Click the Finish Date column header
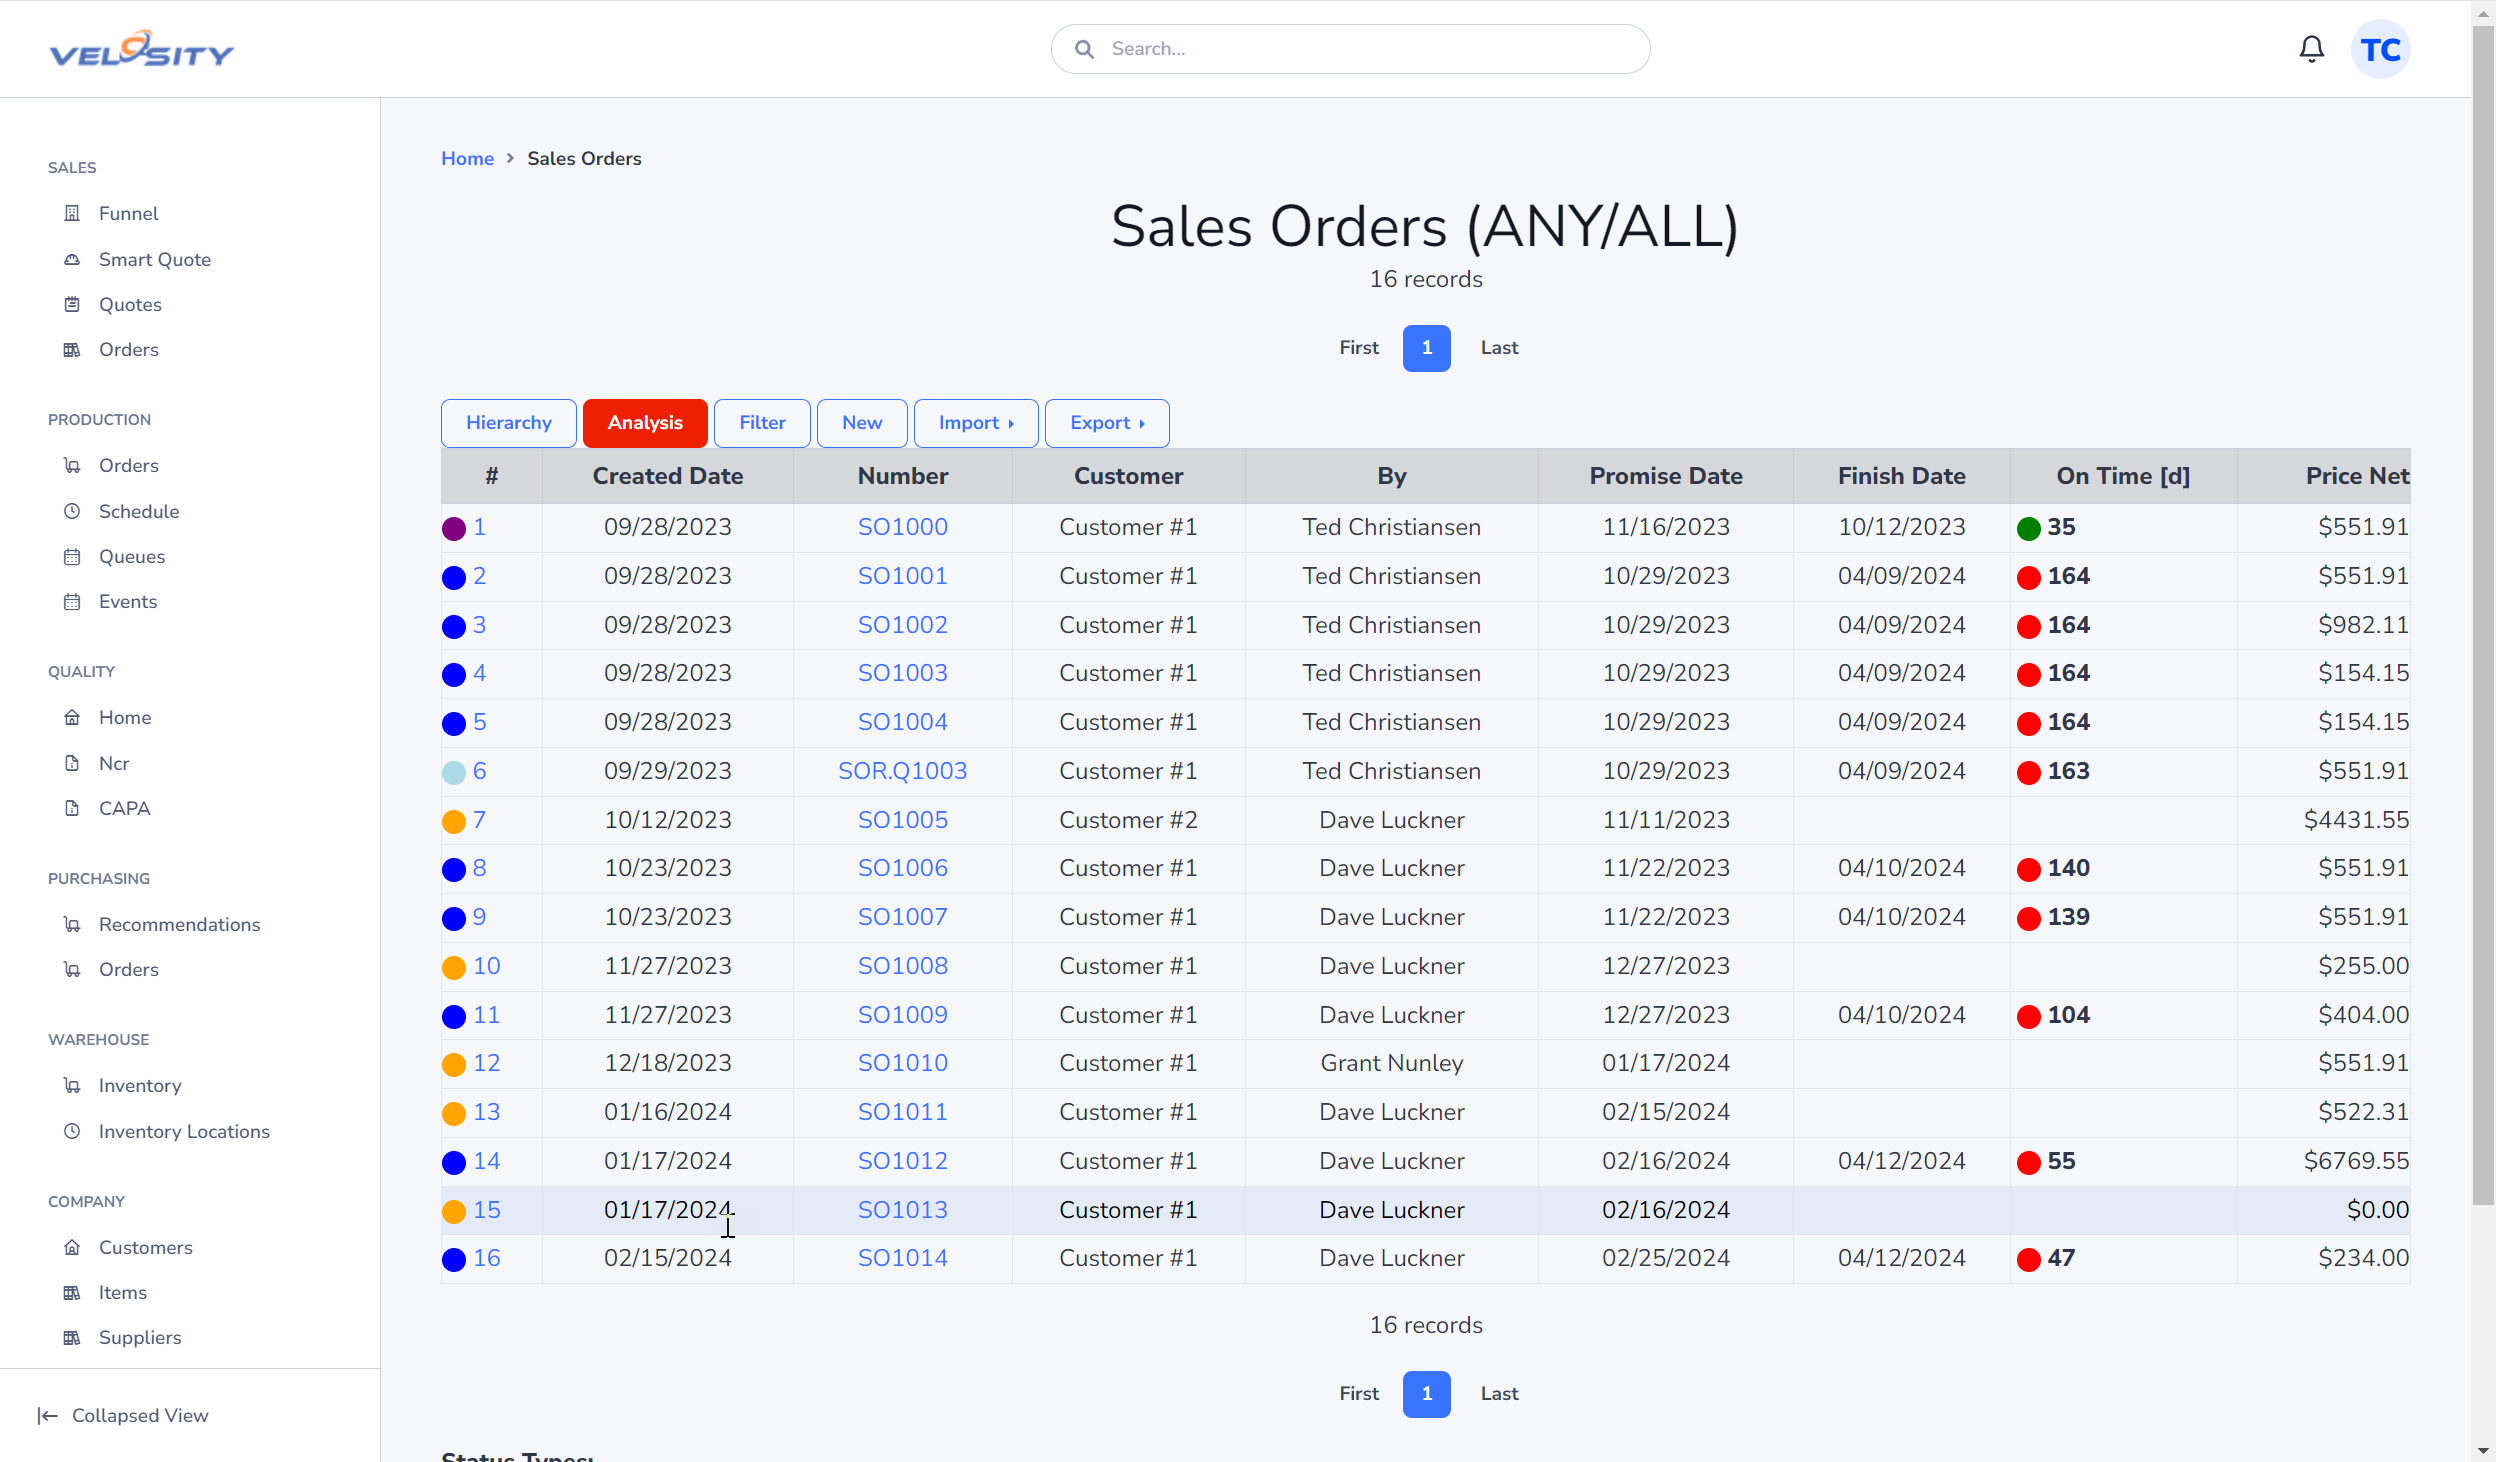The image size is (2496, 1462). [1901, 476]
